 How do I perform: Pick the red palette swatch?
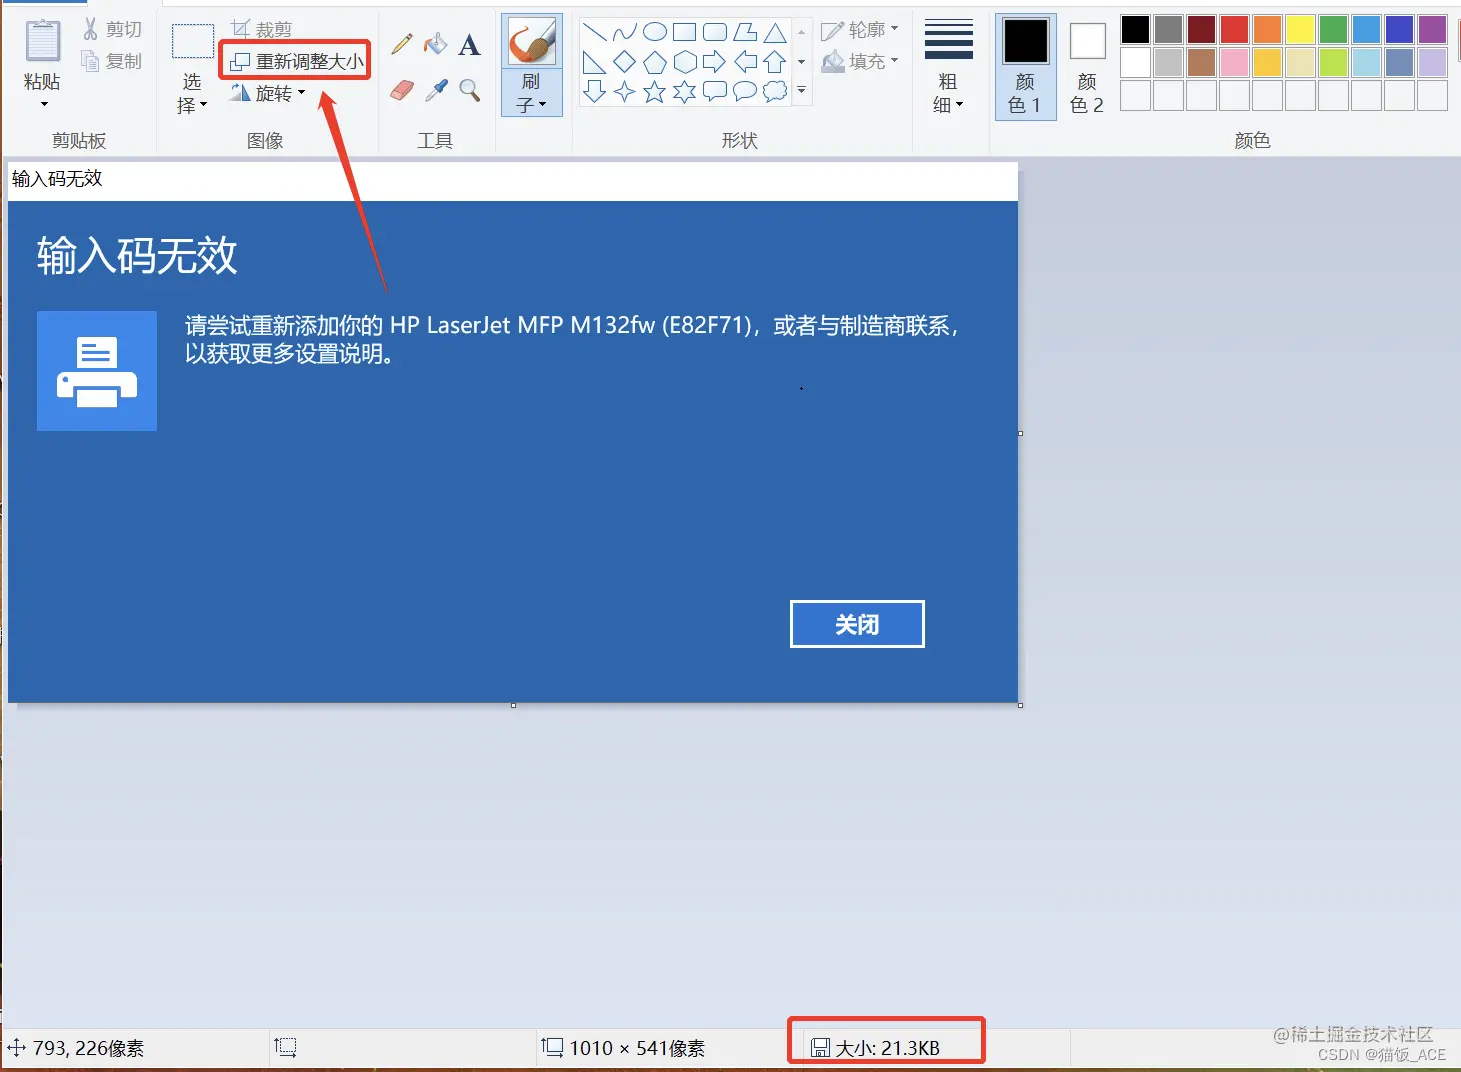point(1234,30)
